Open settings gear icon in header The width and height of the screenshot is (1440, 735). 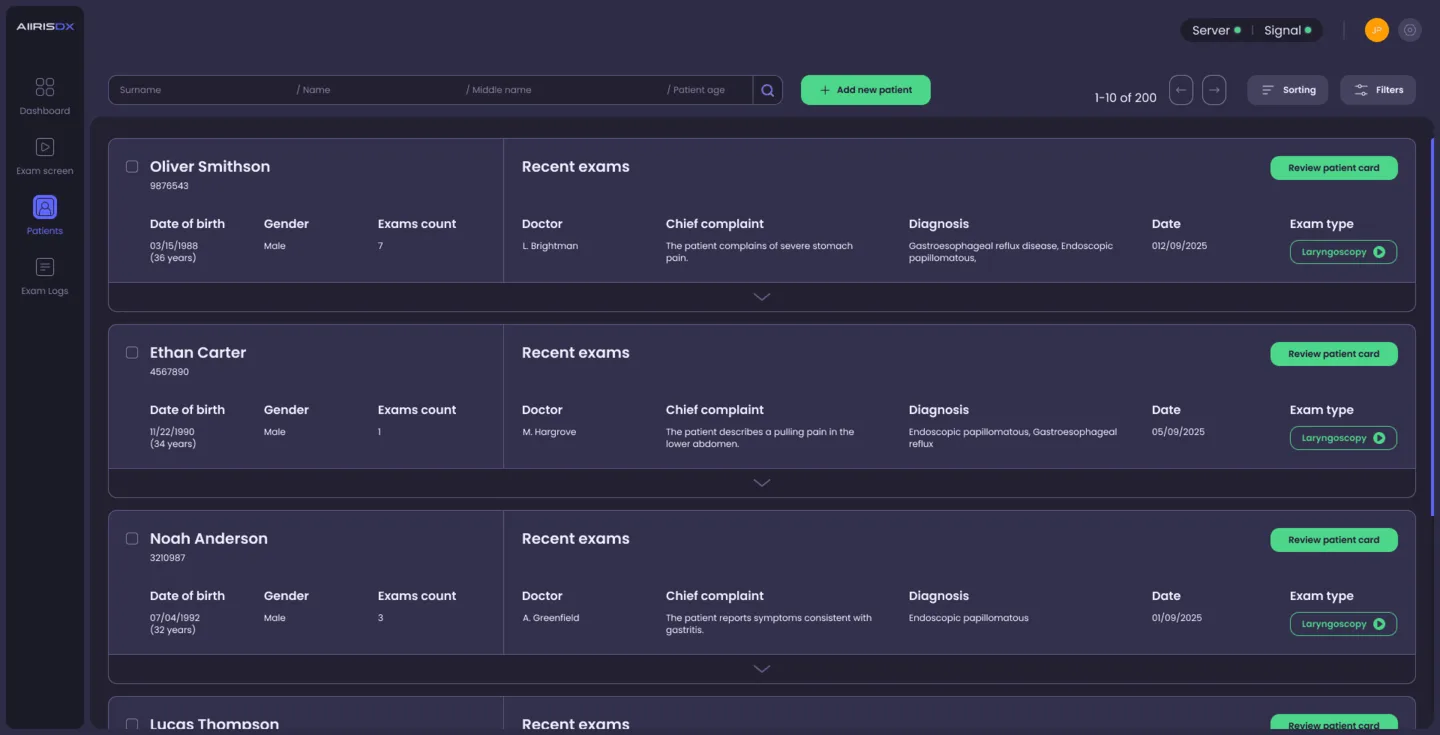click(x=1410, y=30)
